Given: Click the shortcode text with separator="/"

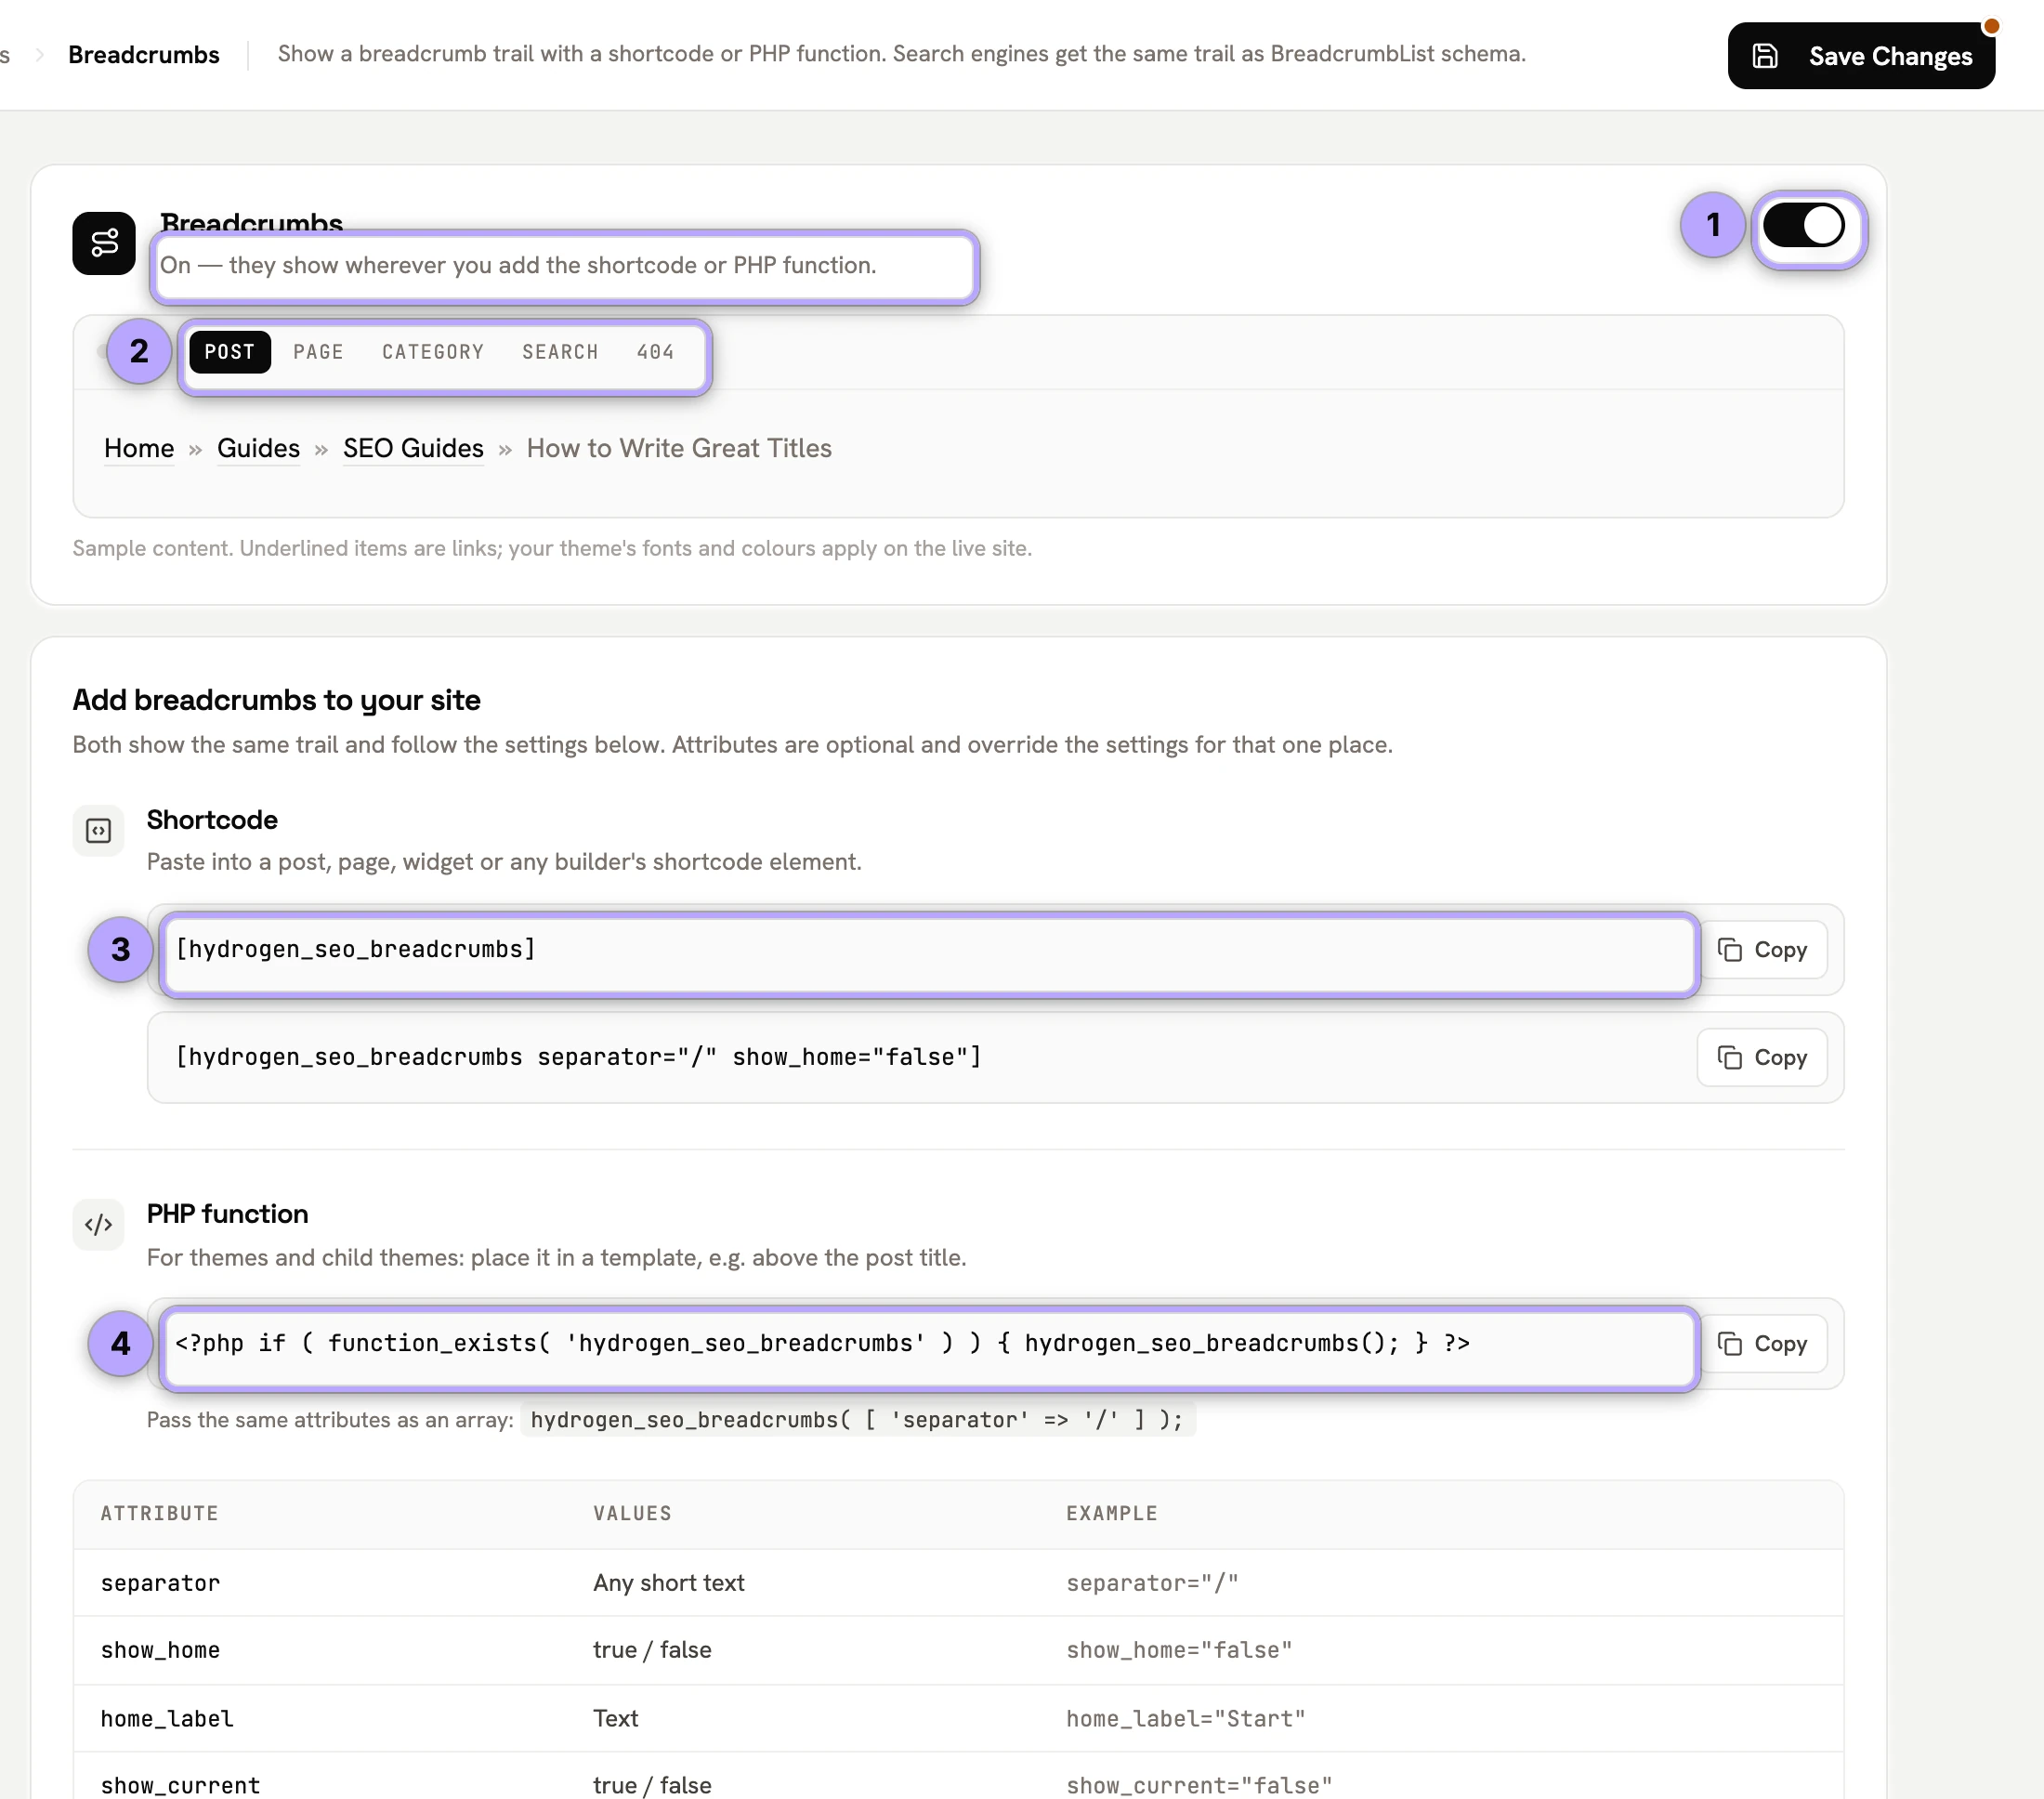Looking at the screenshot, I should [x=578, y=1058].
